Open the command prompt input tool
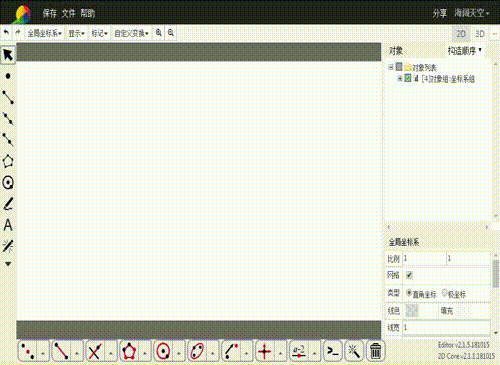500x365 pixels. coord(333,351)
